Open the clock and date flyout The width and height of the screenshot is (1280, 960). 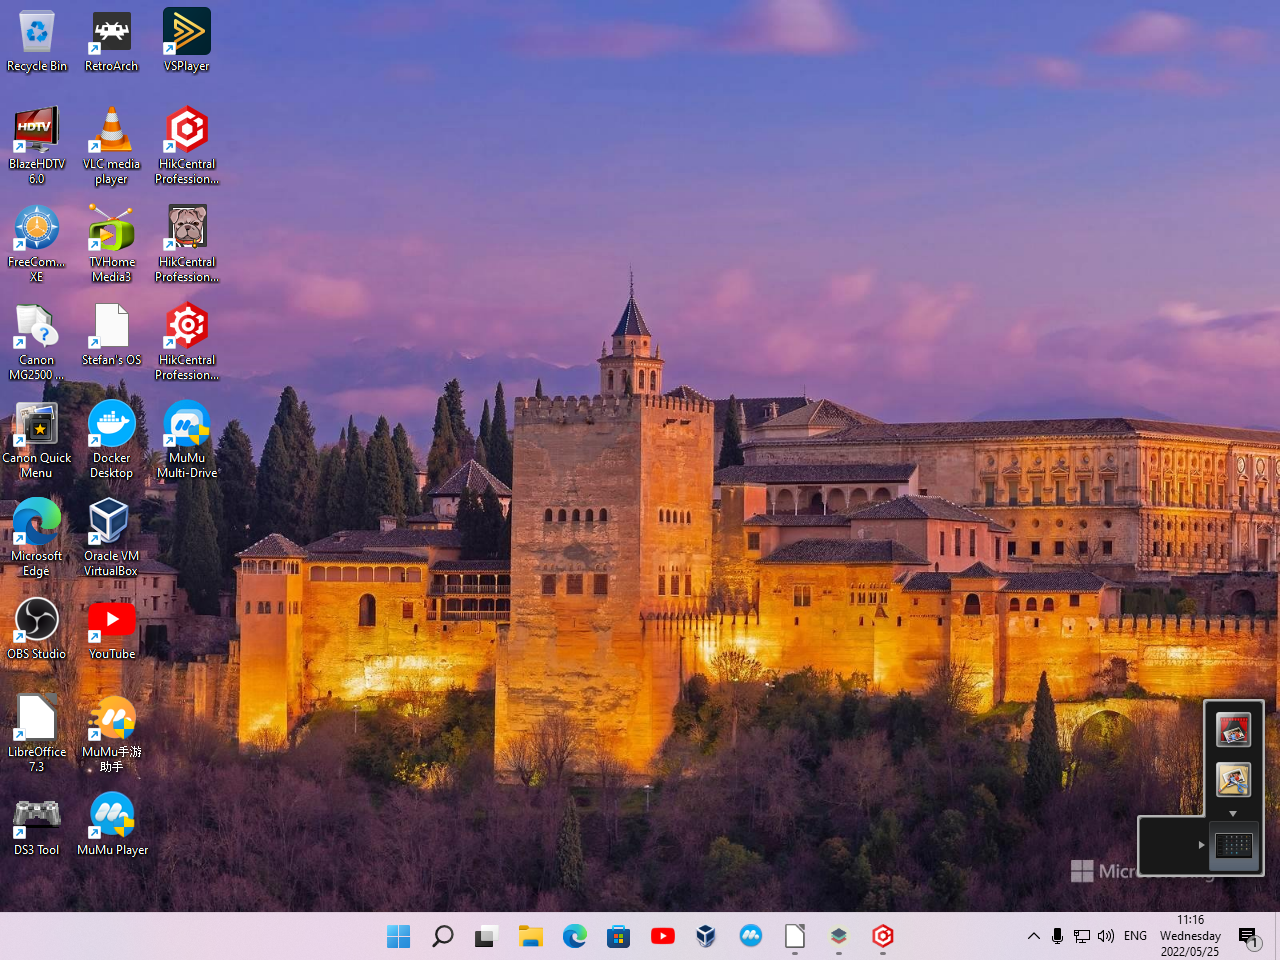[1190, 936]
